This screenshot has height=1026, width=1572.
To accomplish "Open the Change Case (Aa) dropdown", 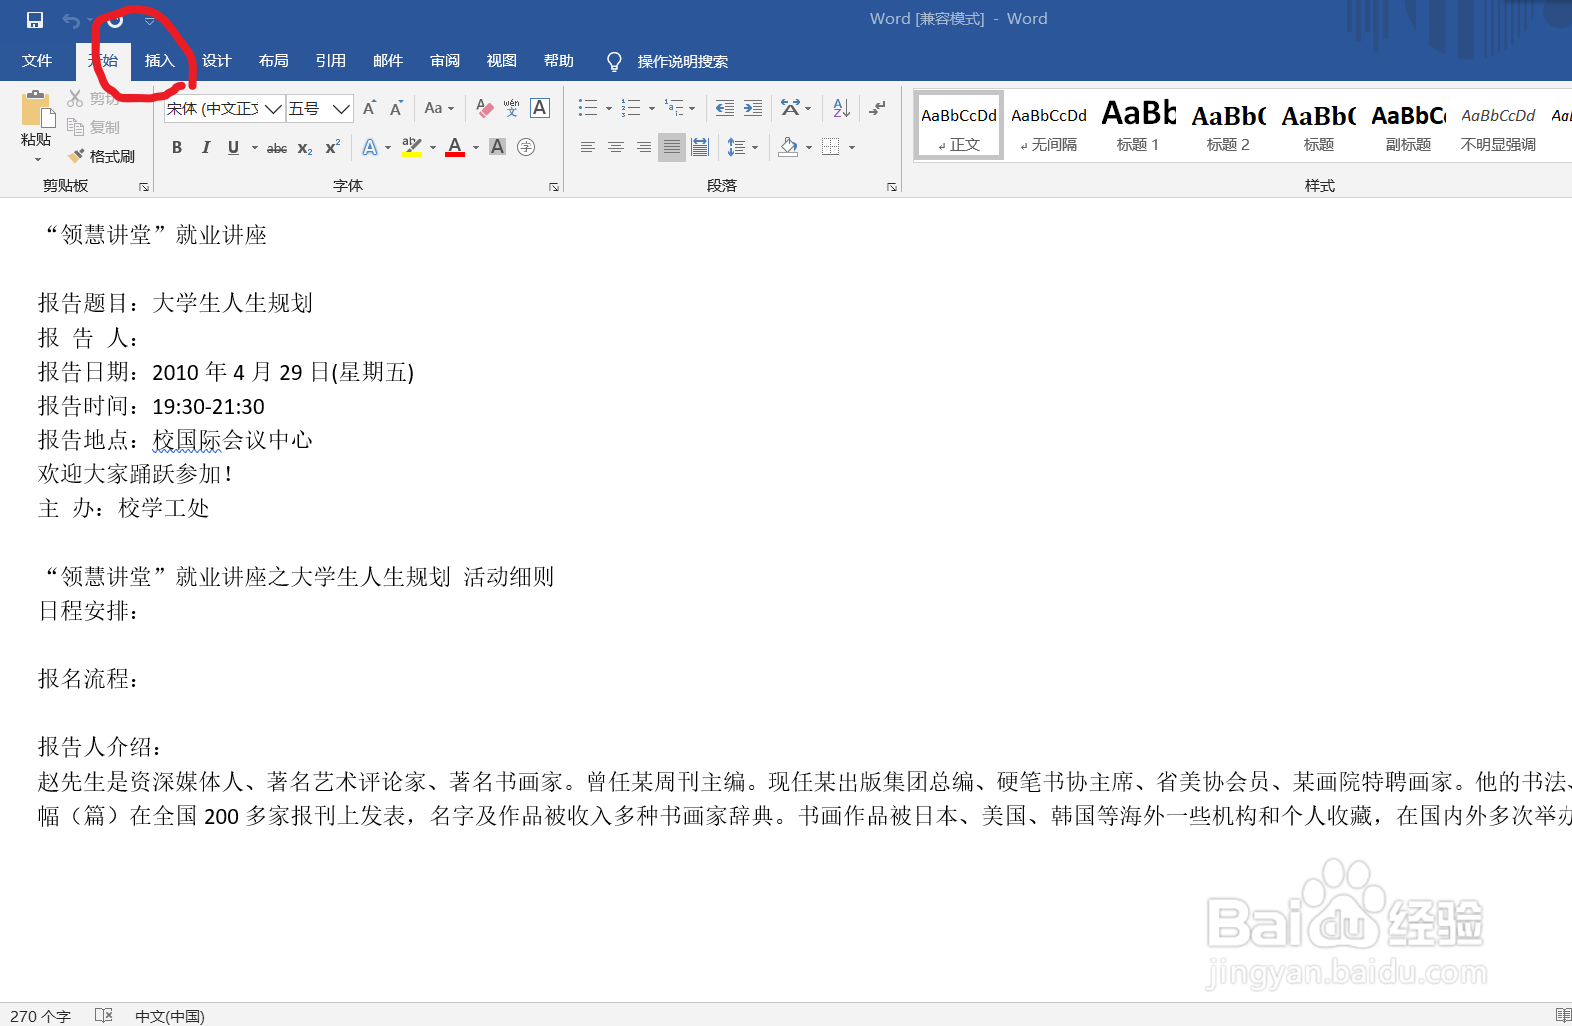I will pos(439,108).
